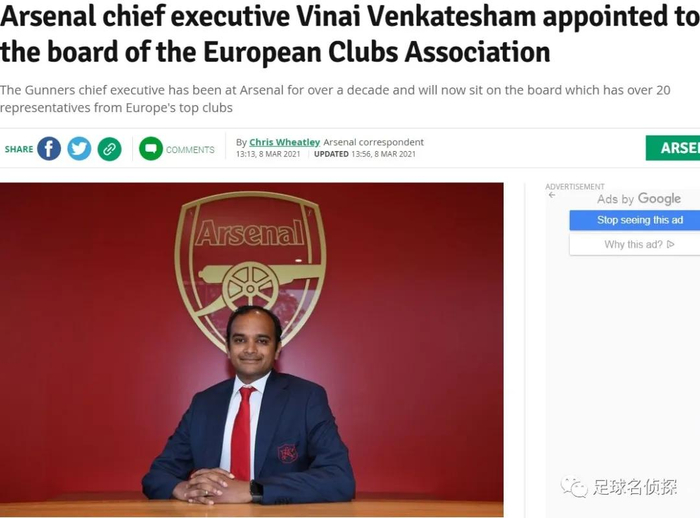Click the green copy link icon

109,149
